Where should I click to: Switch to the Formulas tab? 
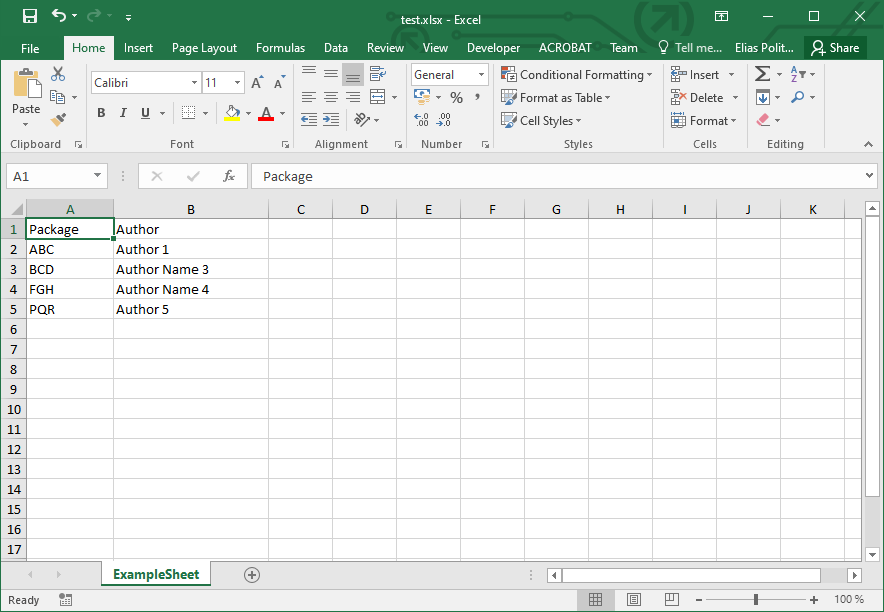[280, 48]
